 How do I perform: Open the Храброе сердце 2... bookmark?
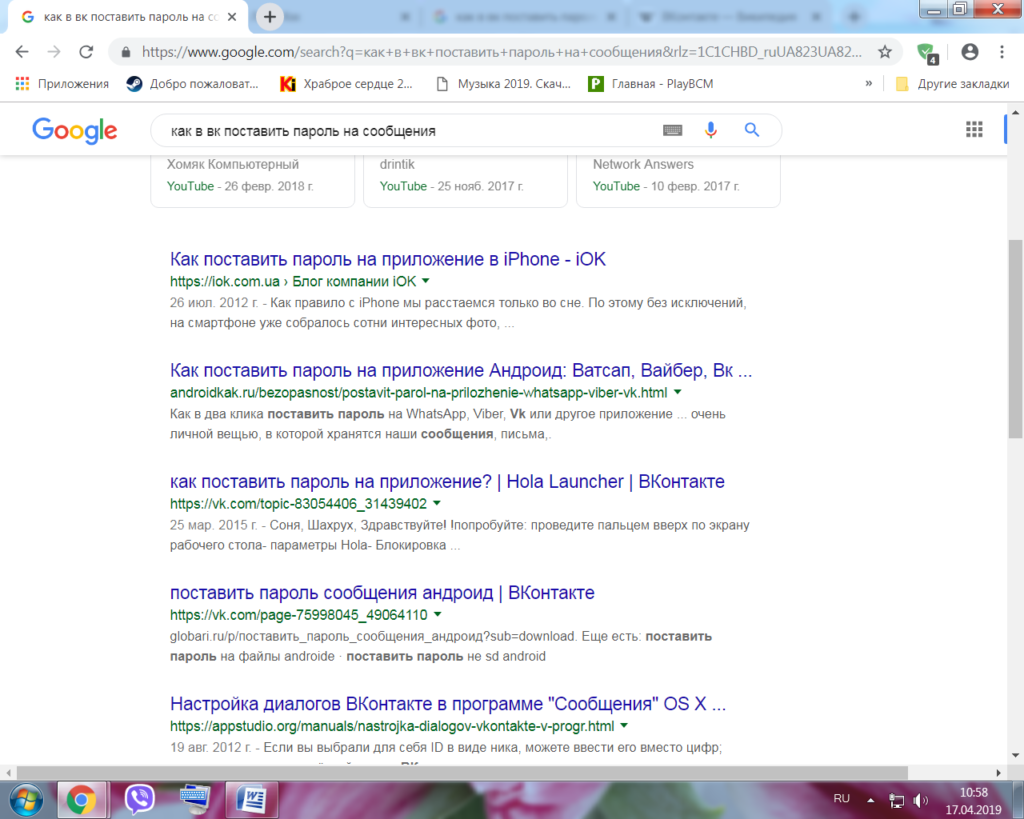347,84
